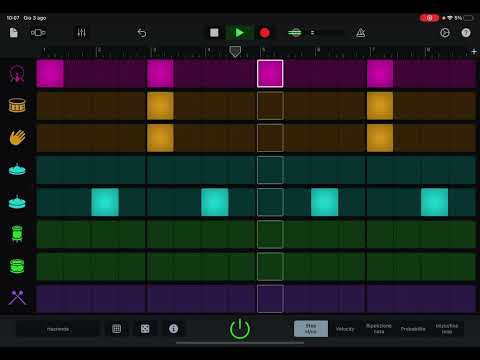480x360 pixels.
Task: Enable the outlined step in the upper cymbal row
Action: [x=270, y=170]
